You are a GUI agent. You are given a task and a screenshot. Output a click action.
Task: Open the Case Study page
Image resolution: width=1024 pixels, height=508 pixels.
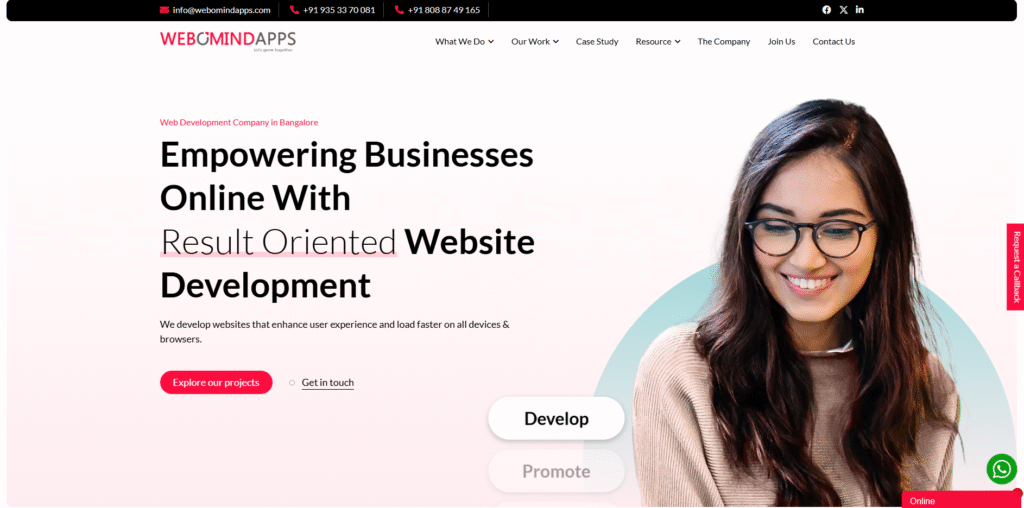click(x=597, y=41)
